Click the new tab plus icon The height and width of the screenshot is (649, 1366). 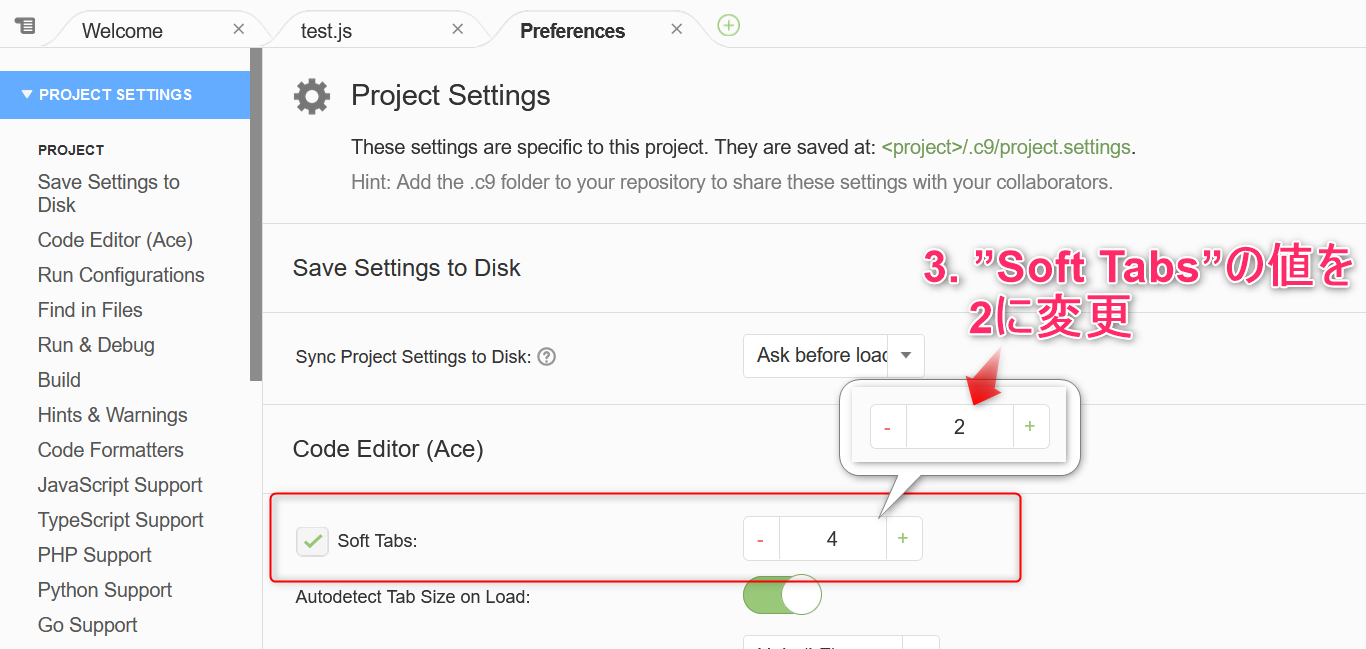click(x=729, y=26)
